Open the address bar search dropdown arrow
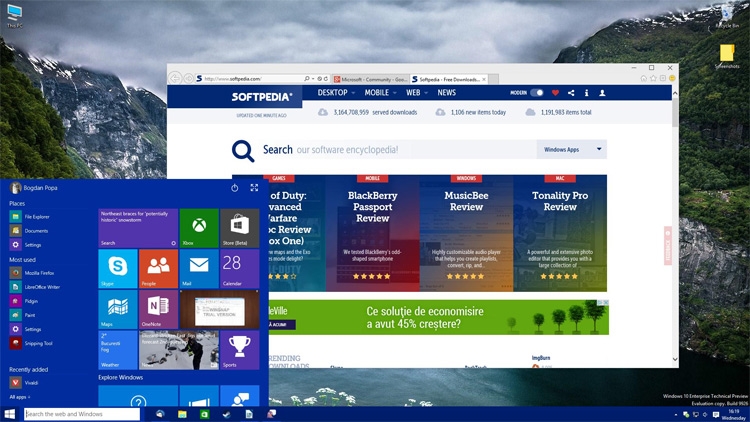Viewport: 750px width, 422px height. point(313,78)
